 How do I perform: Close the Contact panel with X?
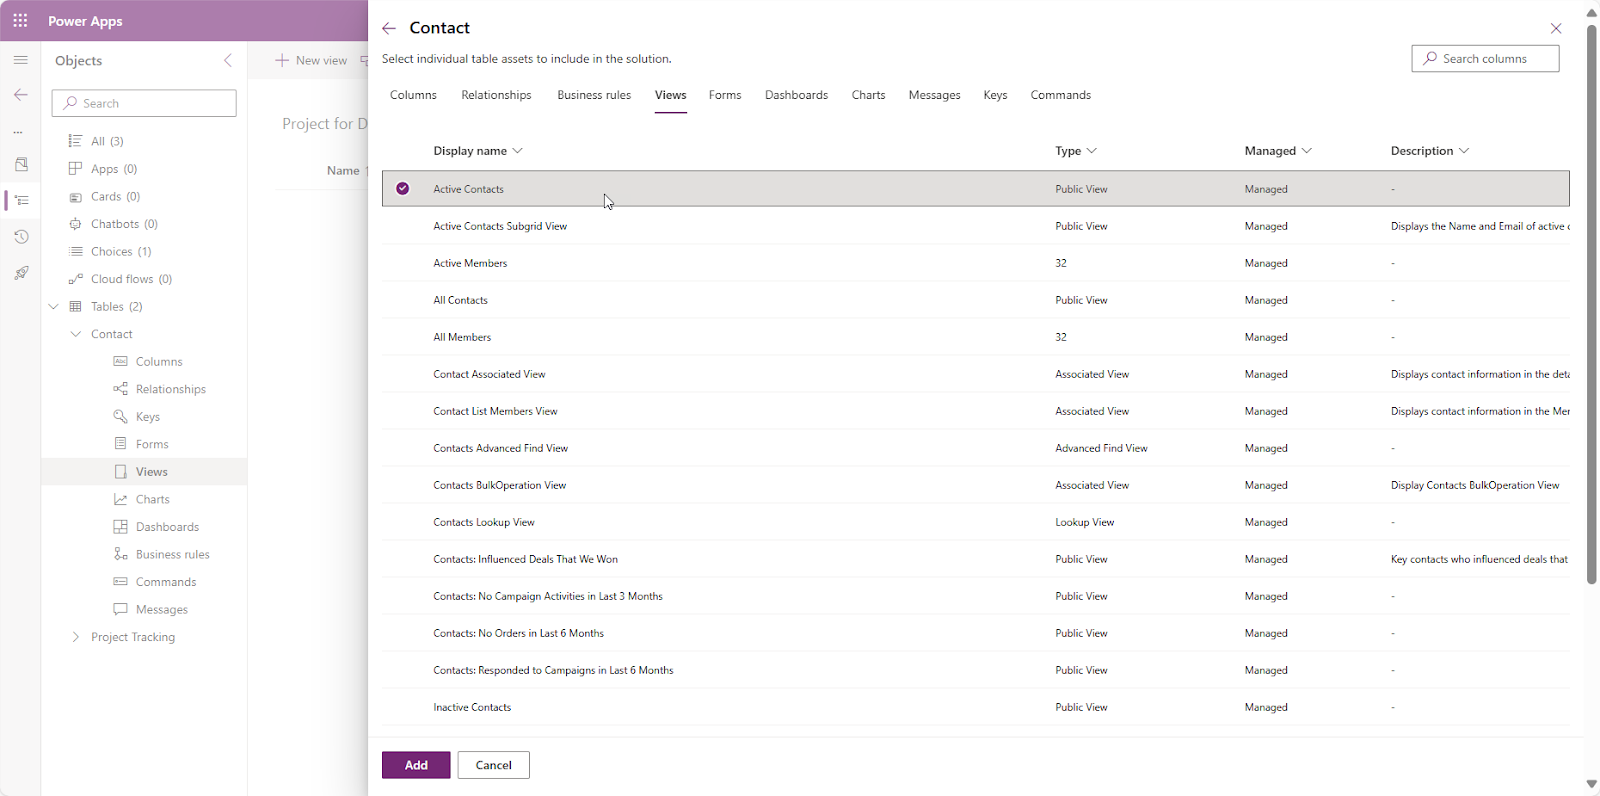coord(1556,28)
